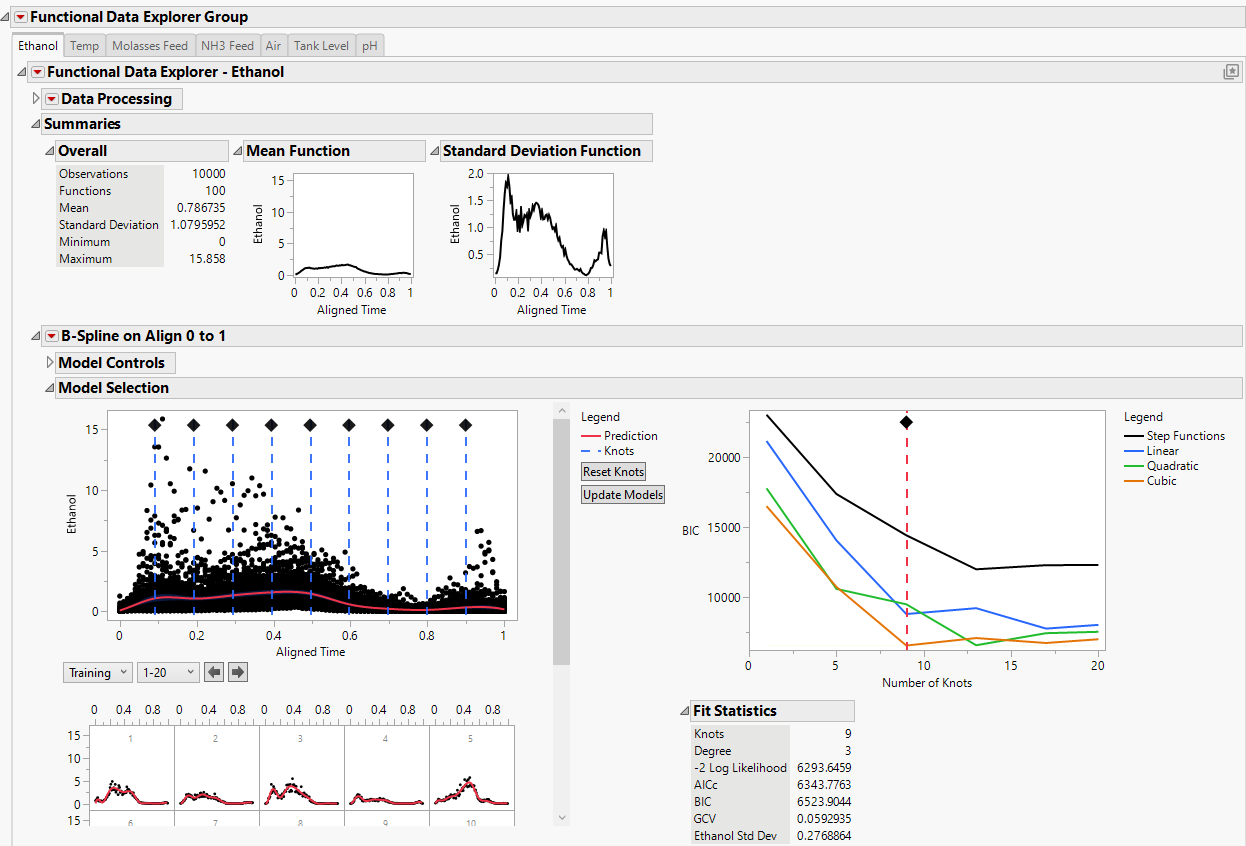Open the B-Spline red triangle menu
1246x846 pixels.
click(x=52, y=335)
